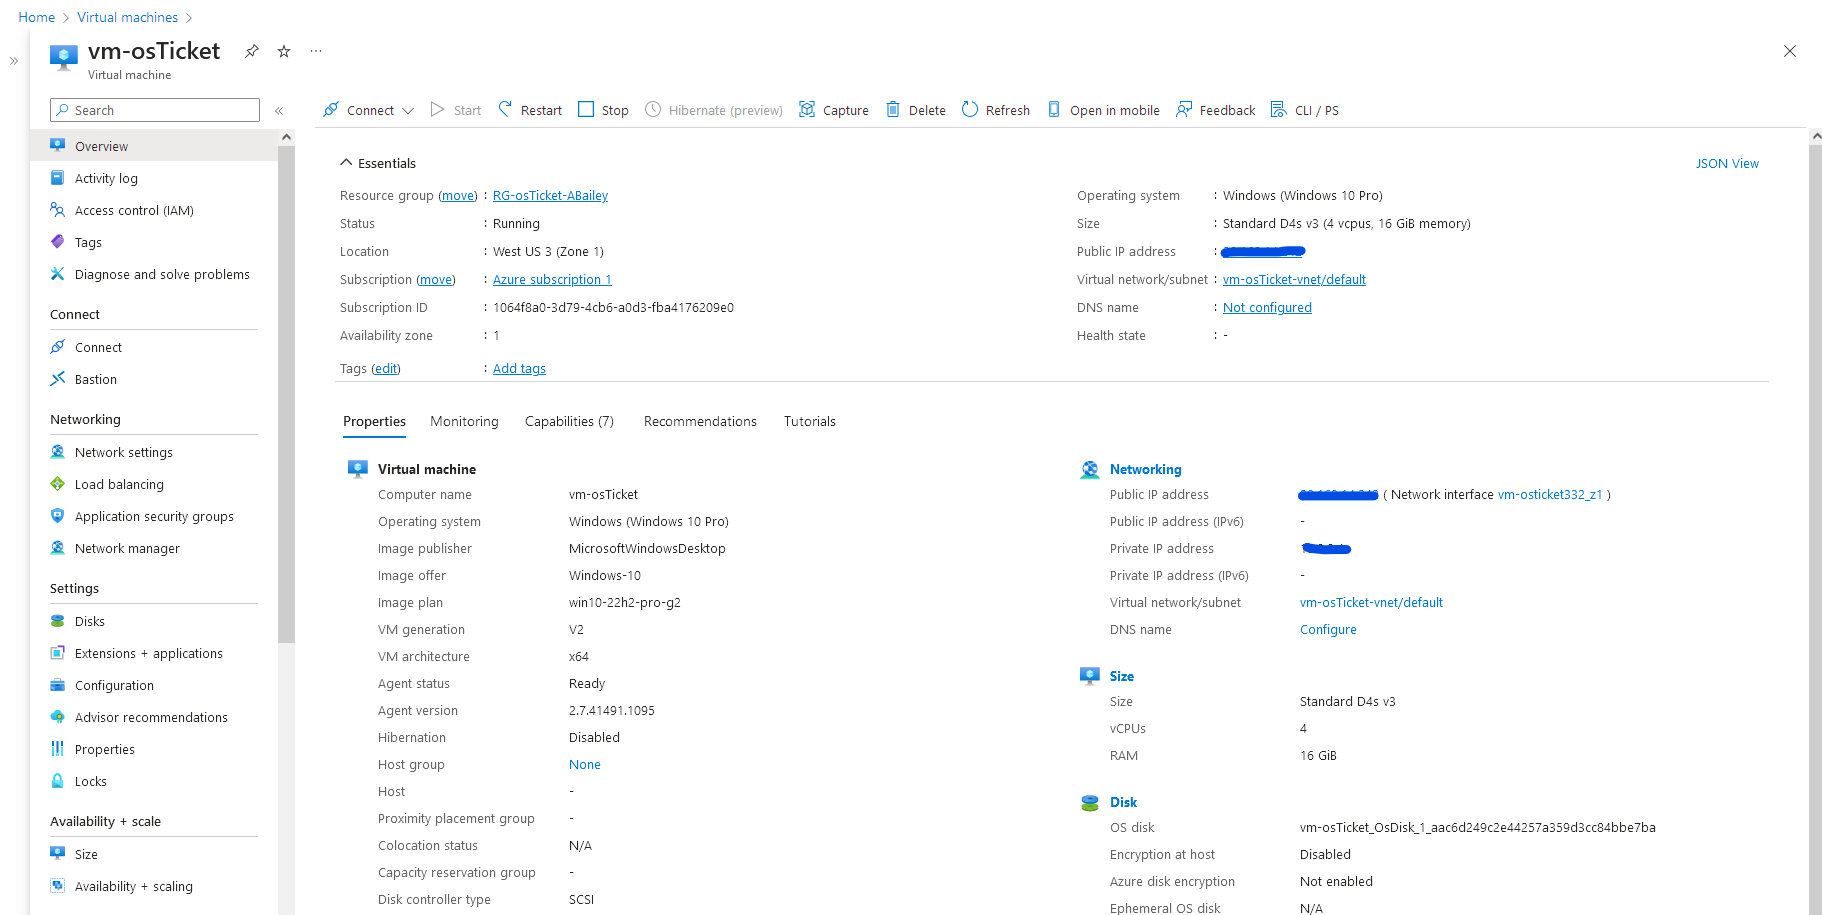Open network interface vm-osticket332_z1
Image resolution: width=1822 pixels, height=915 pixels.
1550,495
